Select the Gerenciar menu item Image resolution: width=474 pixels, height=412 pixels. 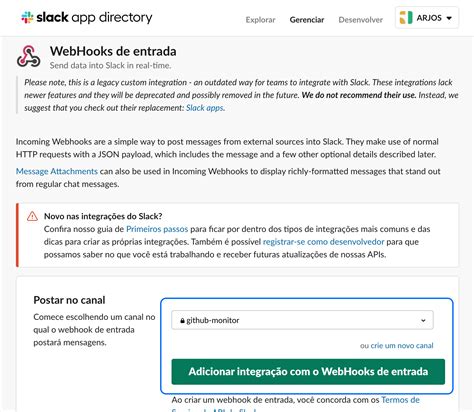pyautogui.click(x=307, y=20)
